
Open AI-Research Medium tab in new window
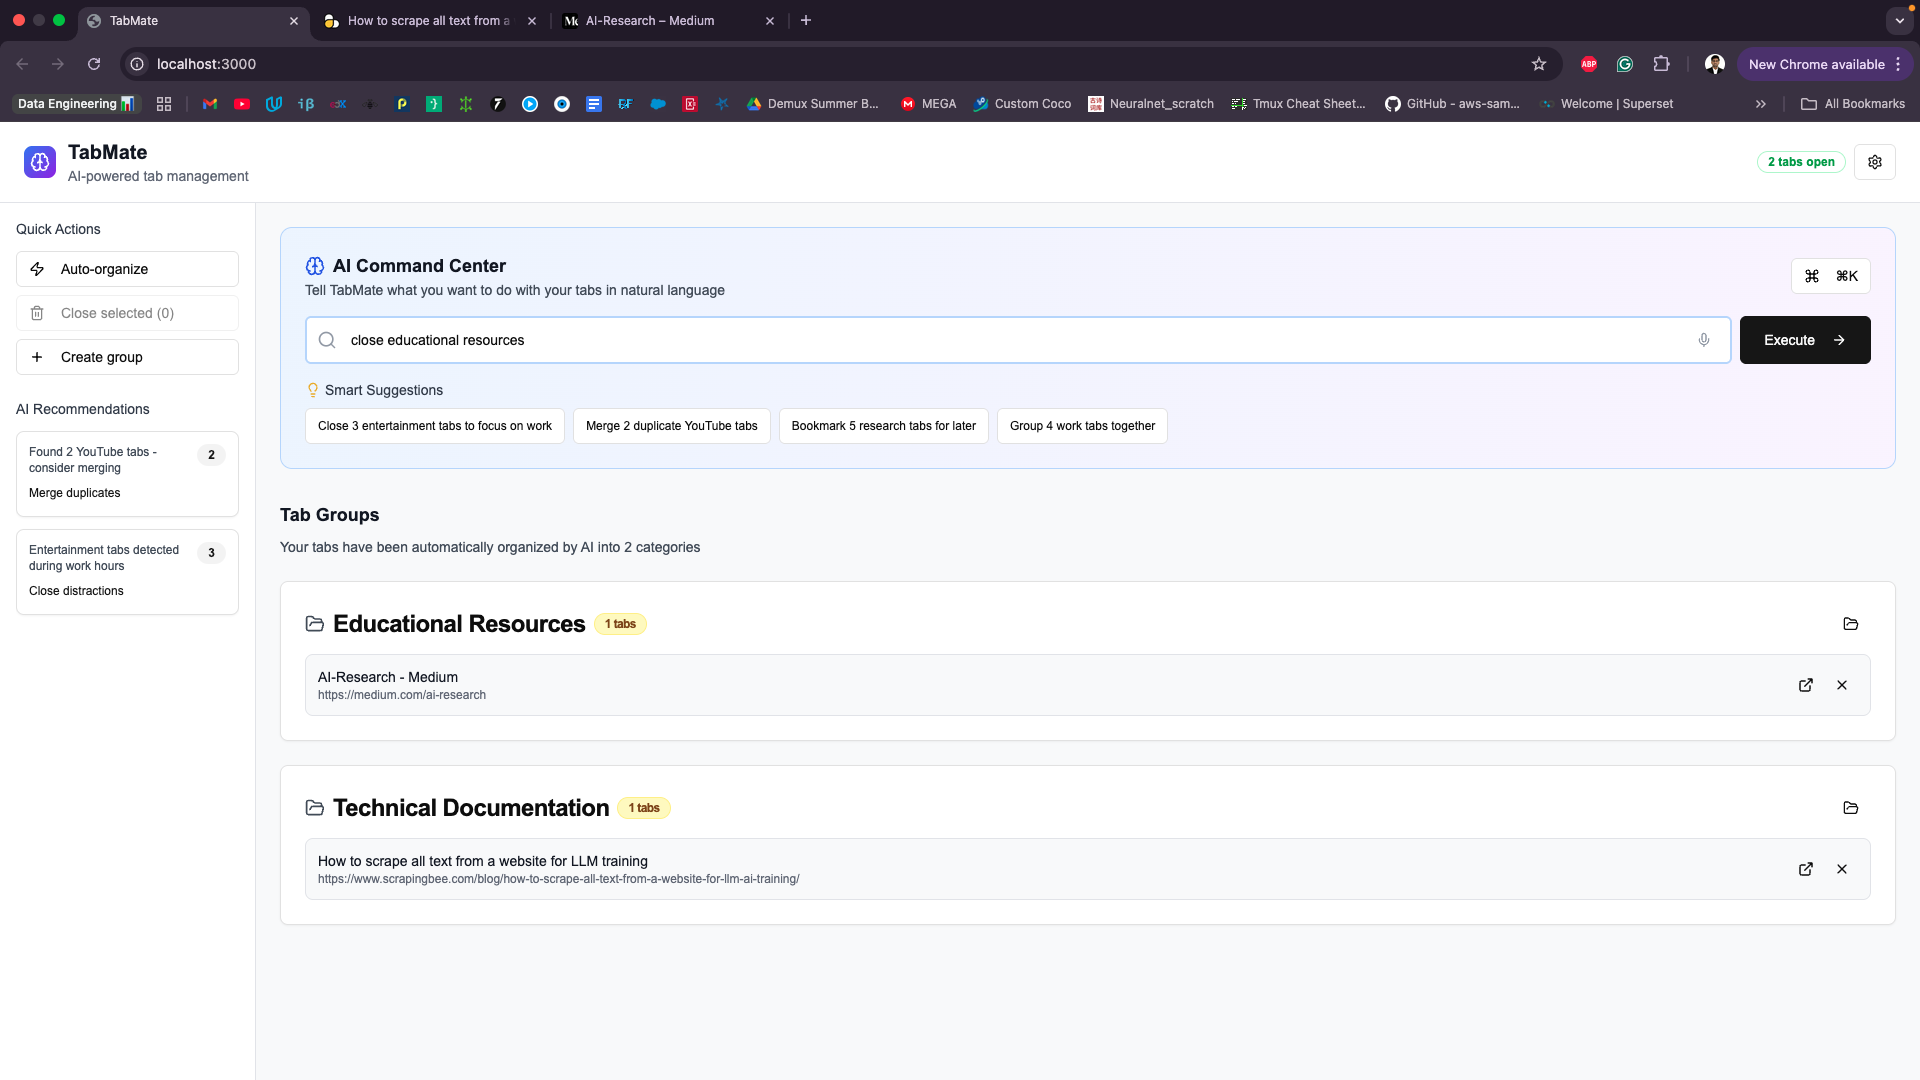pyautogui.click(x=1806, y=685)
